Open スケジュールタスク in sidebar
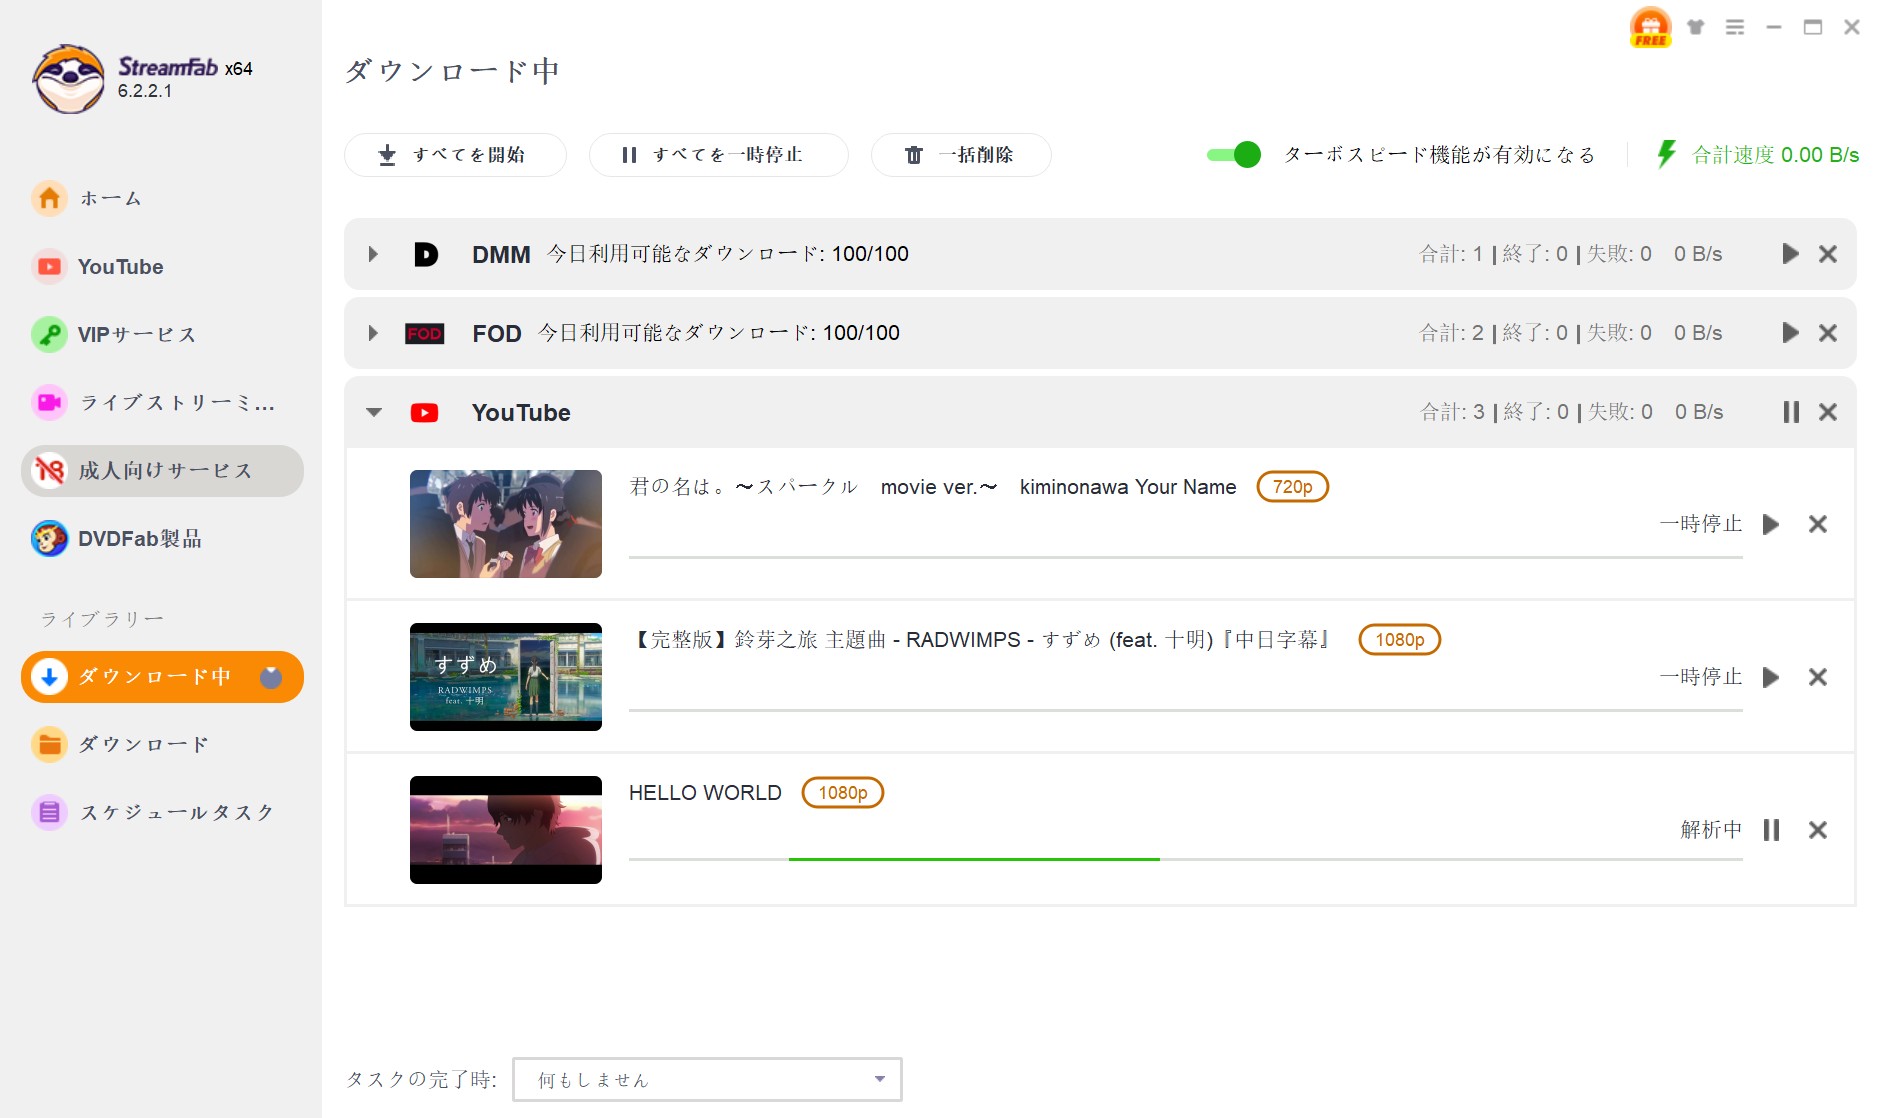Viewport: 1882px width, 1118px height. coord(162,812)
